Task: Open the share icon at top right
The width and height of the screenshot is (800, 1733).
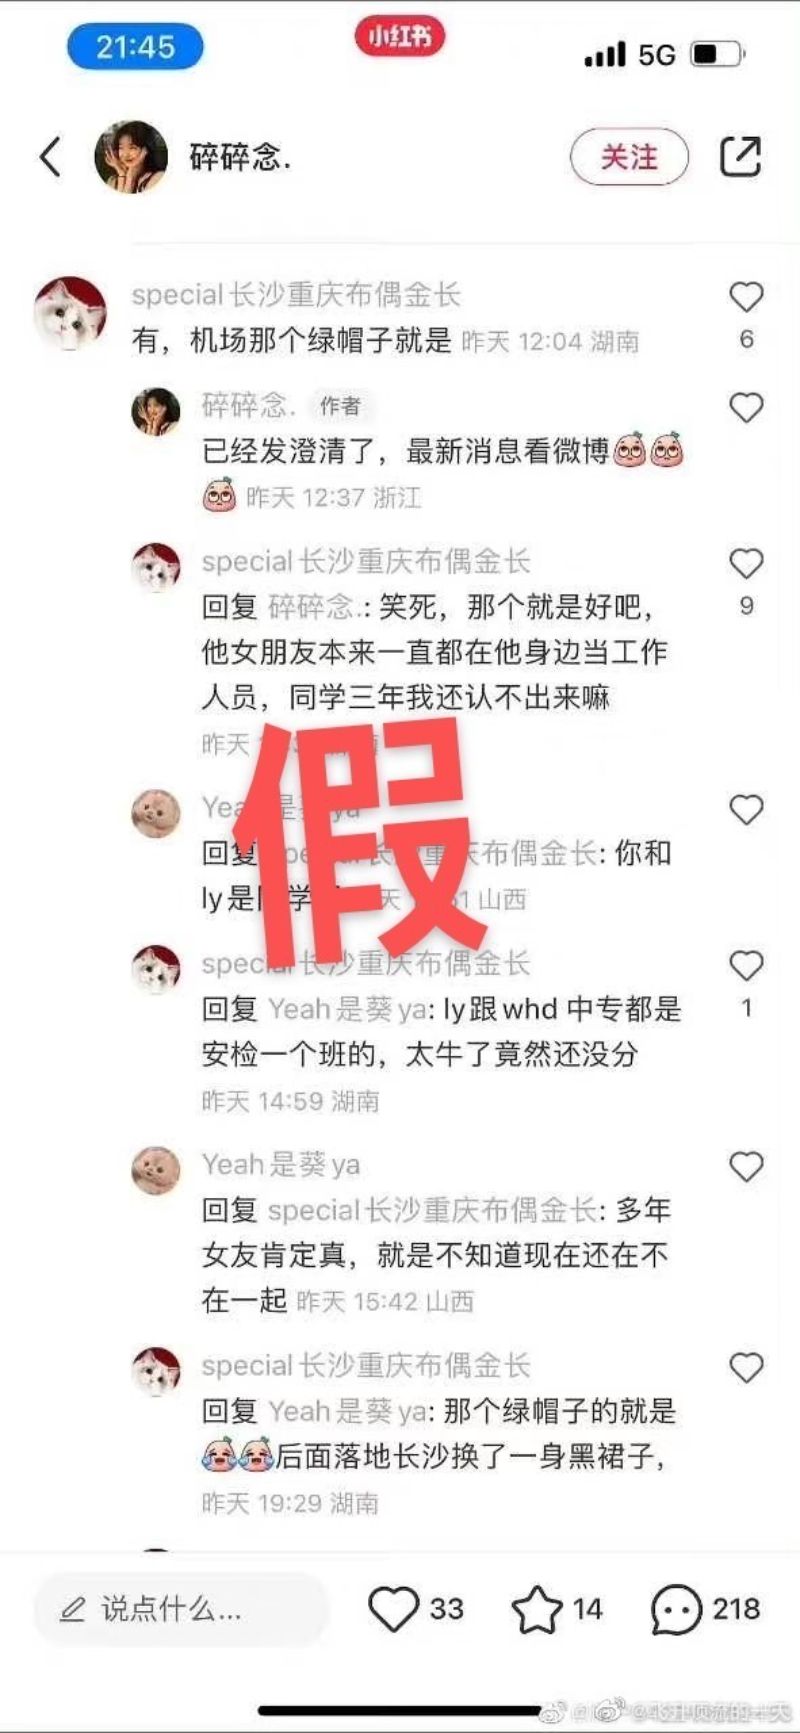Action: click(740, 157)
